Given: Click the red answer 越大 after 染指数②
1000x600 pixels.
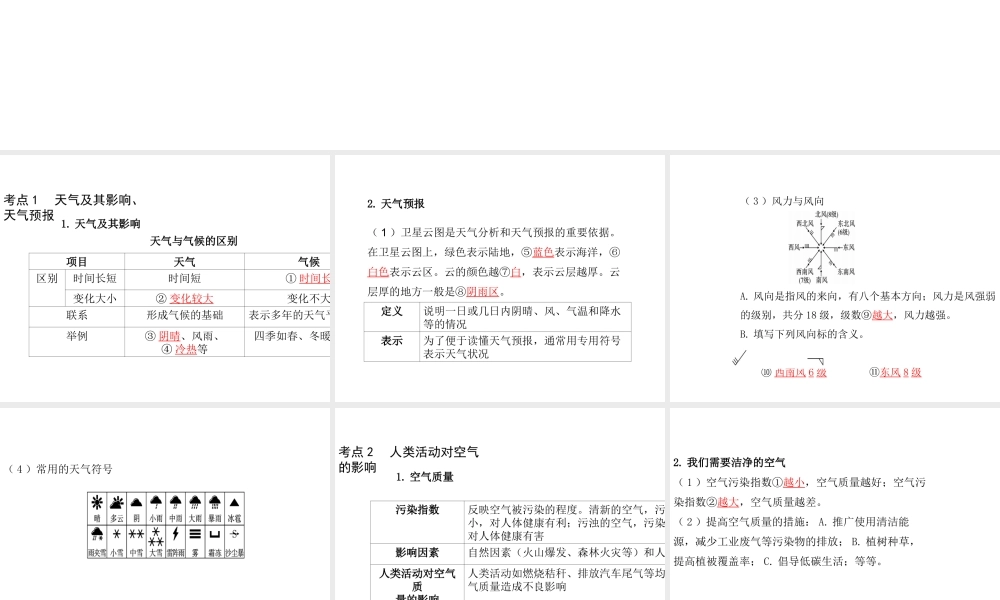Looking at the screenshot, I should (x=728, y=502).
